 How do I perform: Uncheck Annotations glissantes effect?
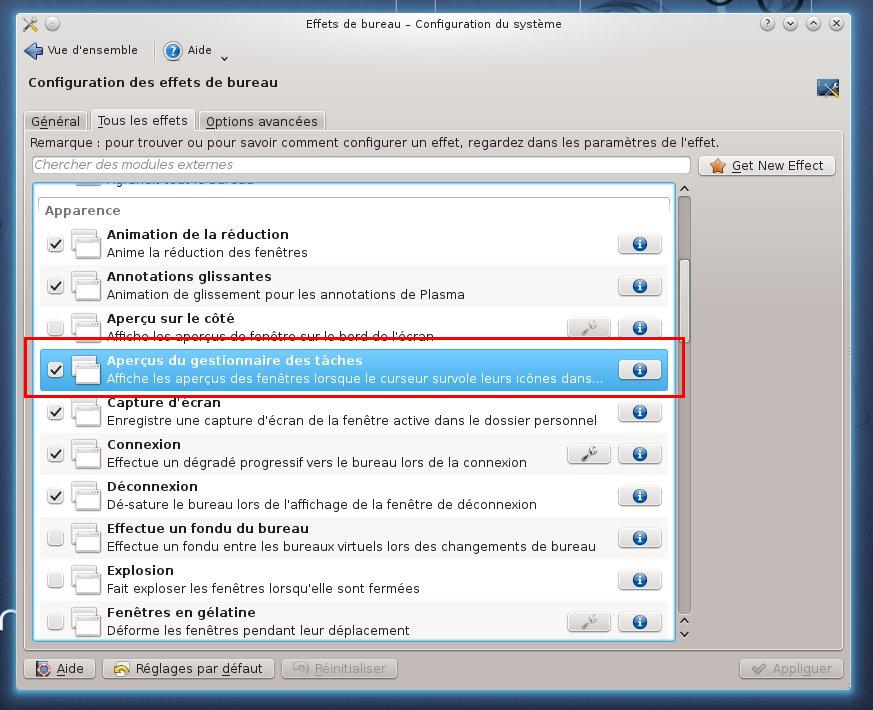pos(55,286)
